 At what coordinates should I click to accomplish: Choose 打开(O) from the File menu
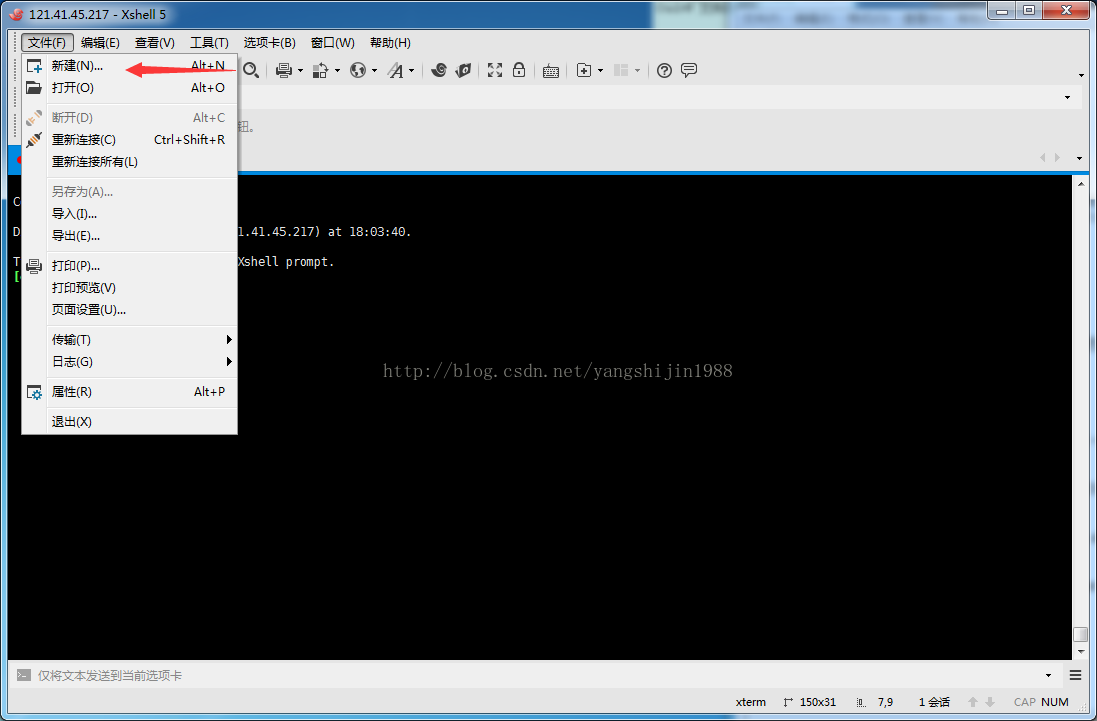(x=130, y=87)
